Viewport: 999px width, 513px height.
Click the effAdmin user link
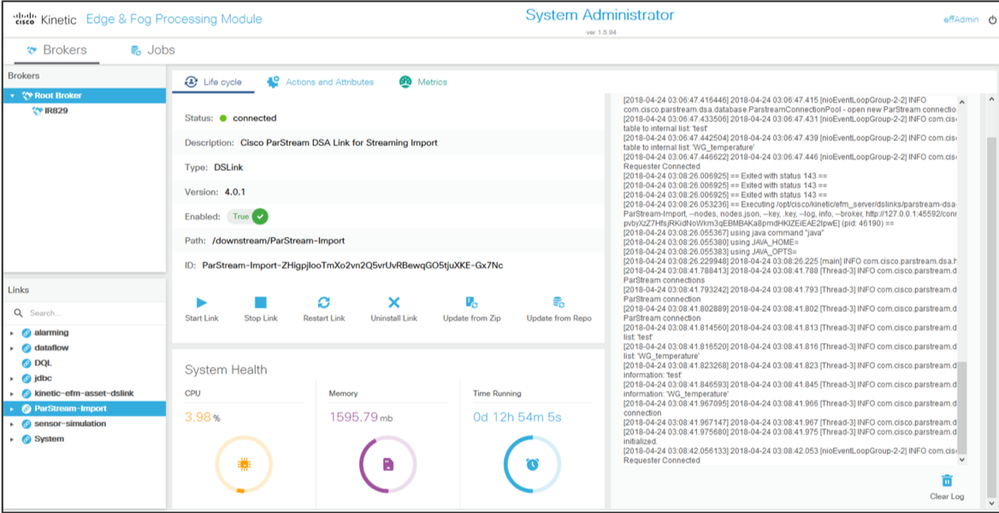pyautogui.click(x=960, y=20)
